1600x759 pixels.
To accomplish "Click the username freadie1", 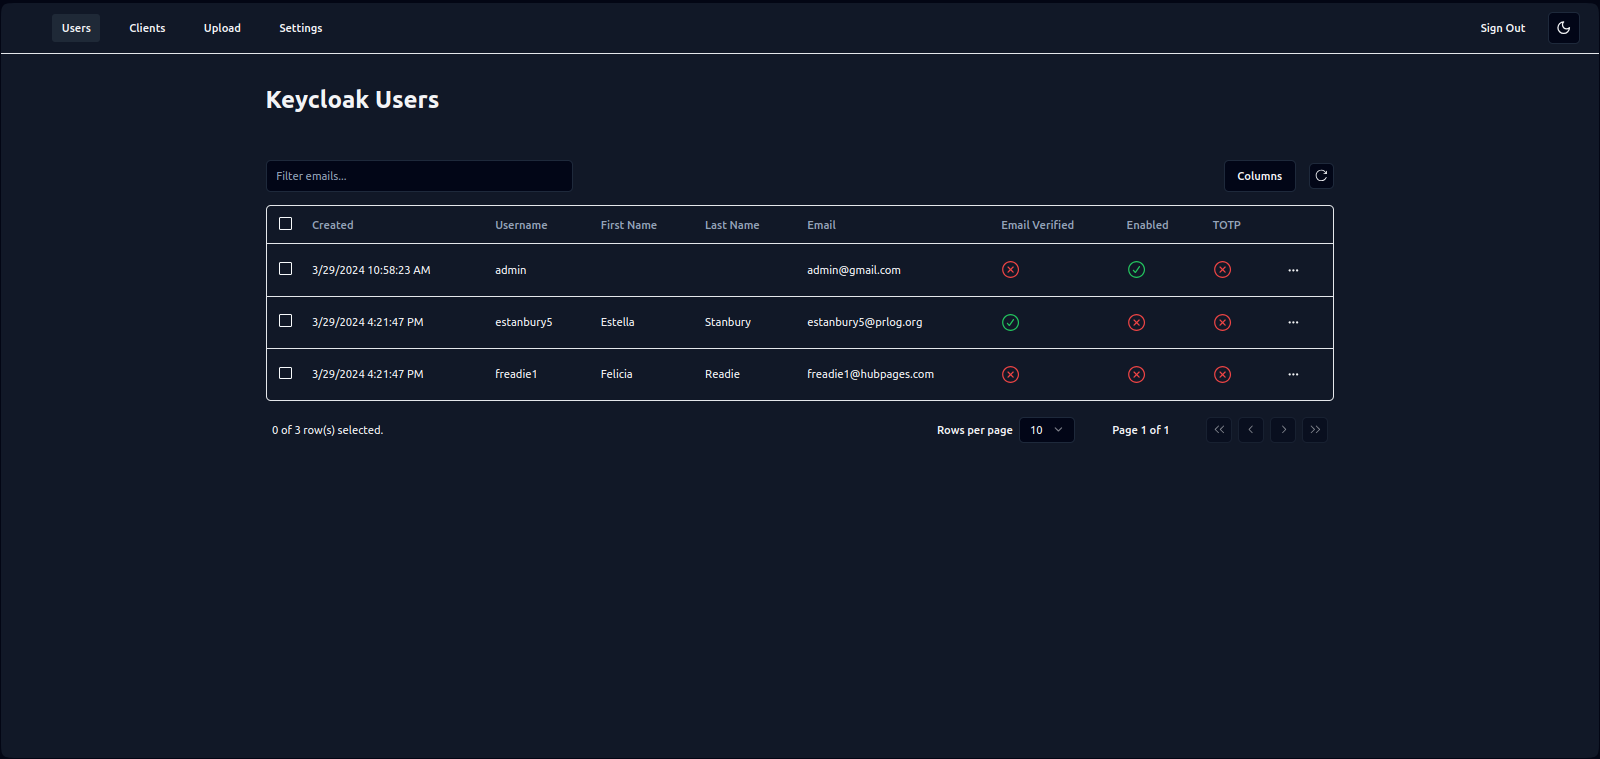I will (516, 374).
